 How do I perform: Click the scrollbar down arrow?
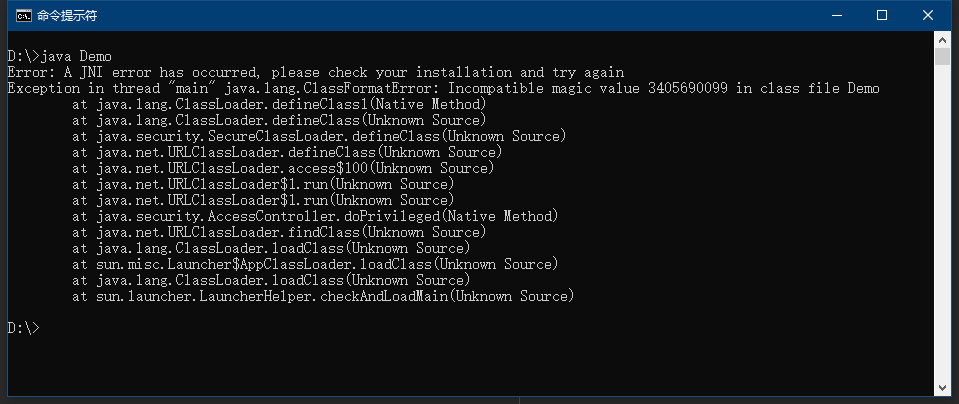(942, 389)
